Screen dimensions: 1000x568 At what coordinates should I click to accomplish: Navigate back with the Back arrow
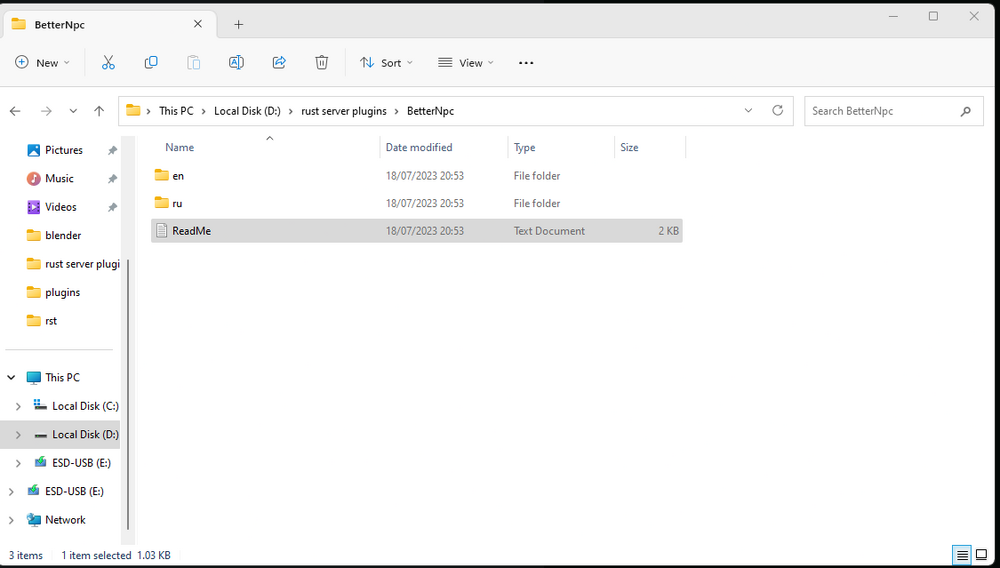pos(15,111)
